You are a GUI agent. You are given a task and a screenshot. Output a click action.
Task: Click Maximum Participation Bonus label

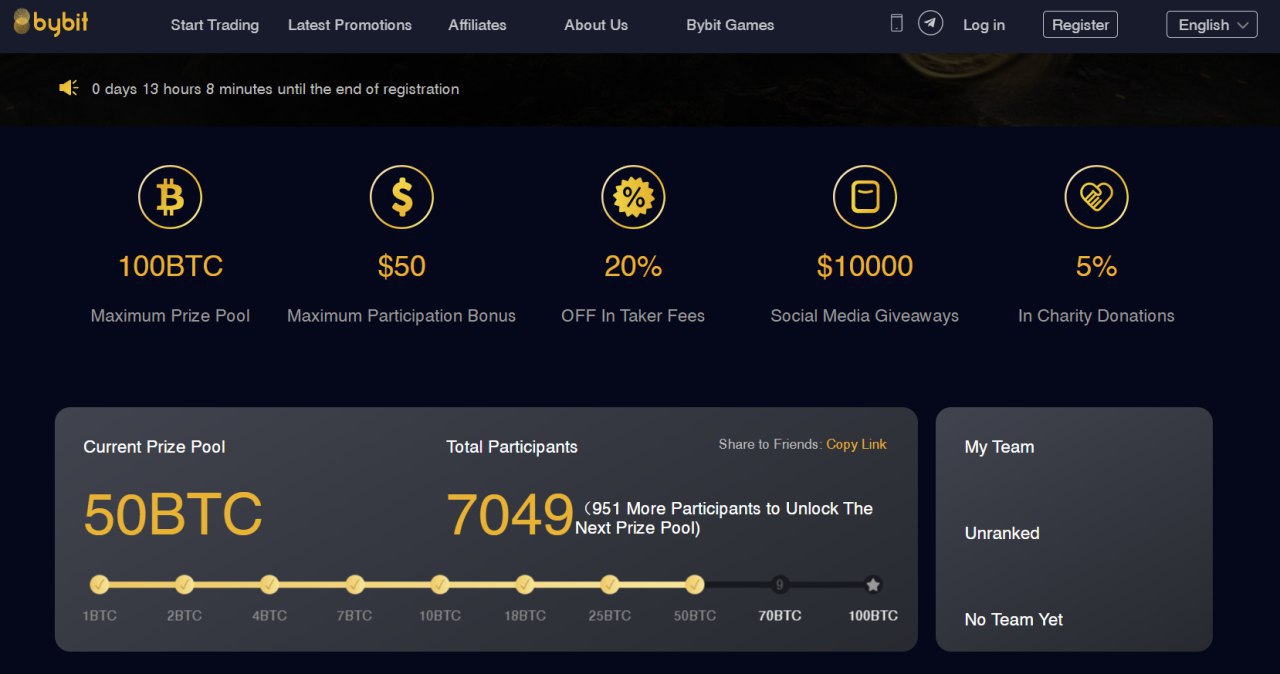[402, 316]
